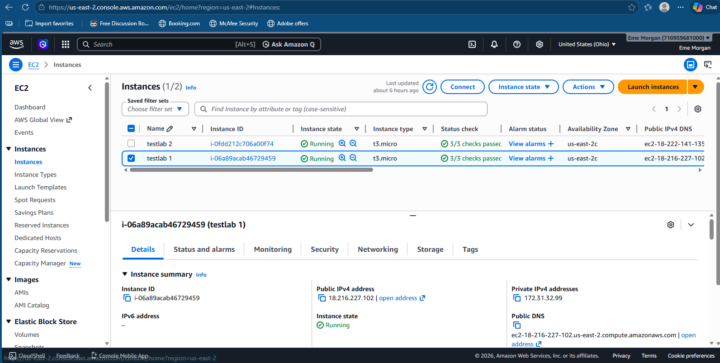Open details panel settings gear
Screen dimensions: 720x363
(670, 224)
